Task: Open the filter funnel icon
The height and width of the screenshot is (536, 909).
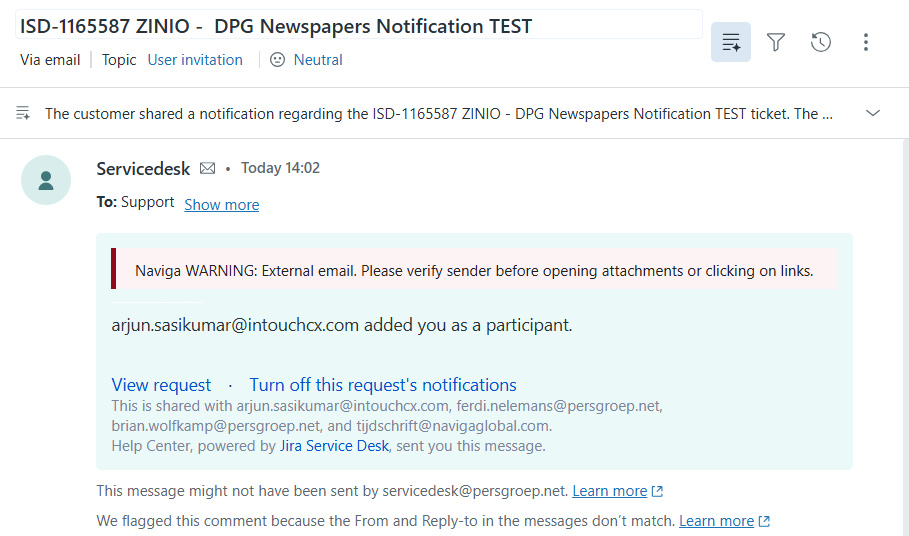Action: click(x=776, y=42)
